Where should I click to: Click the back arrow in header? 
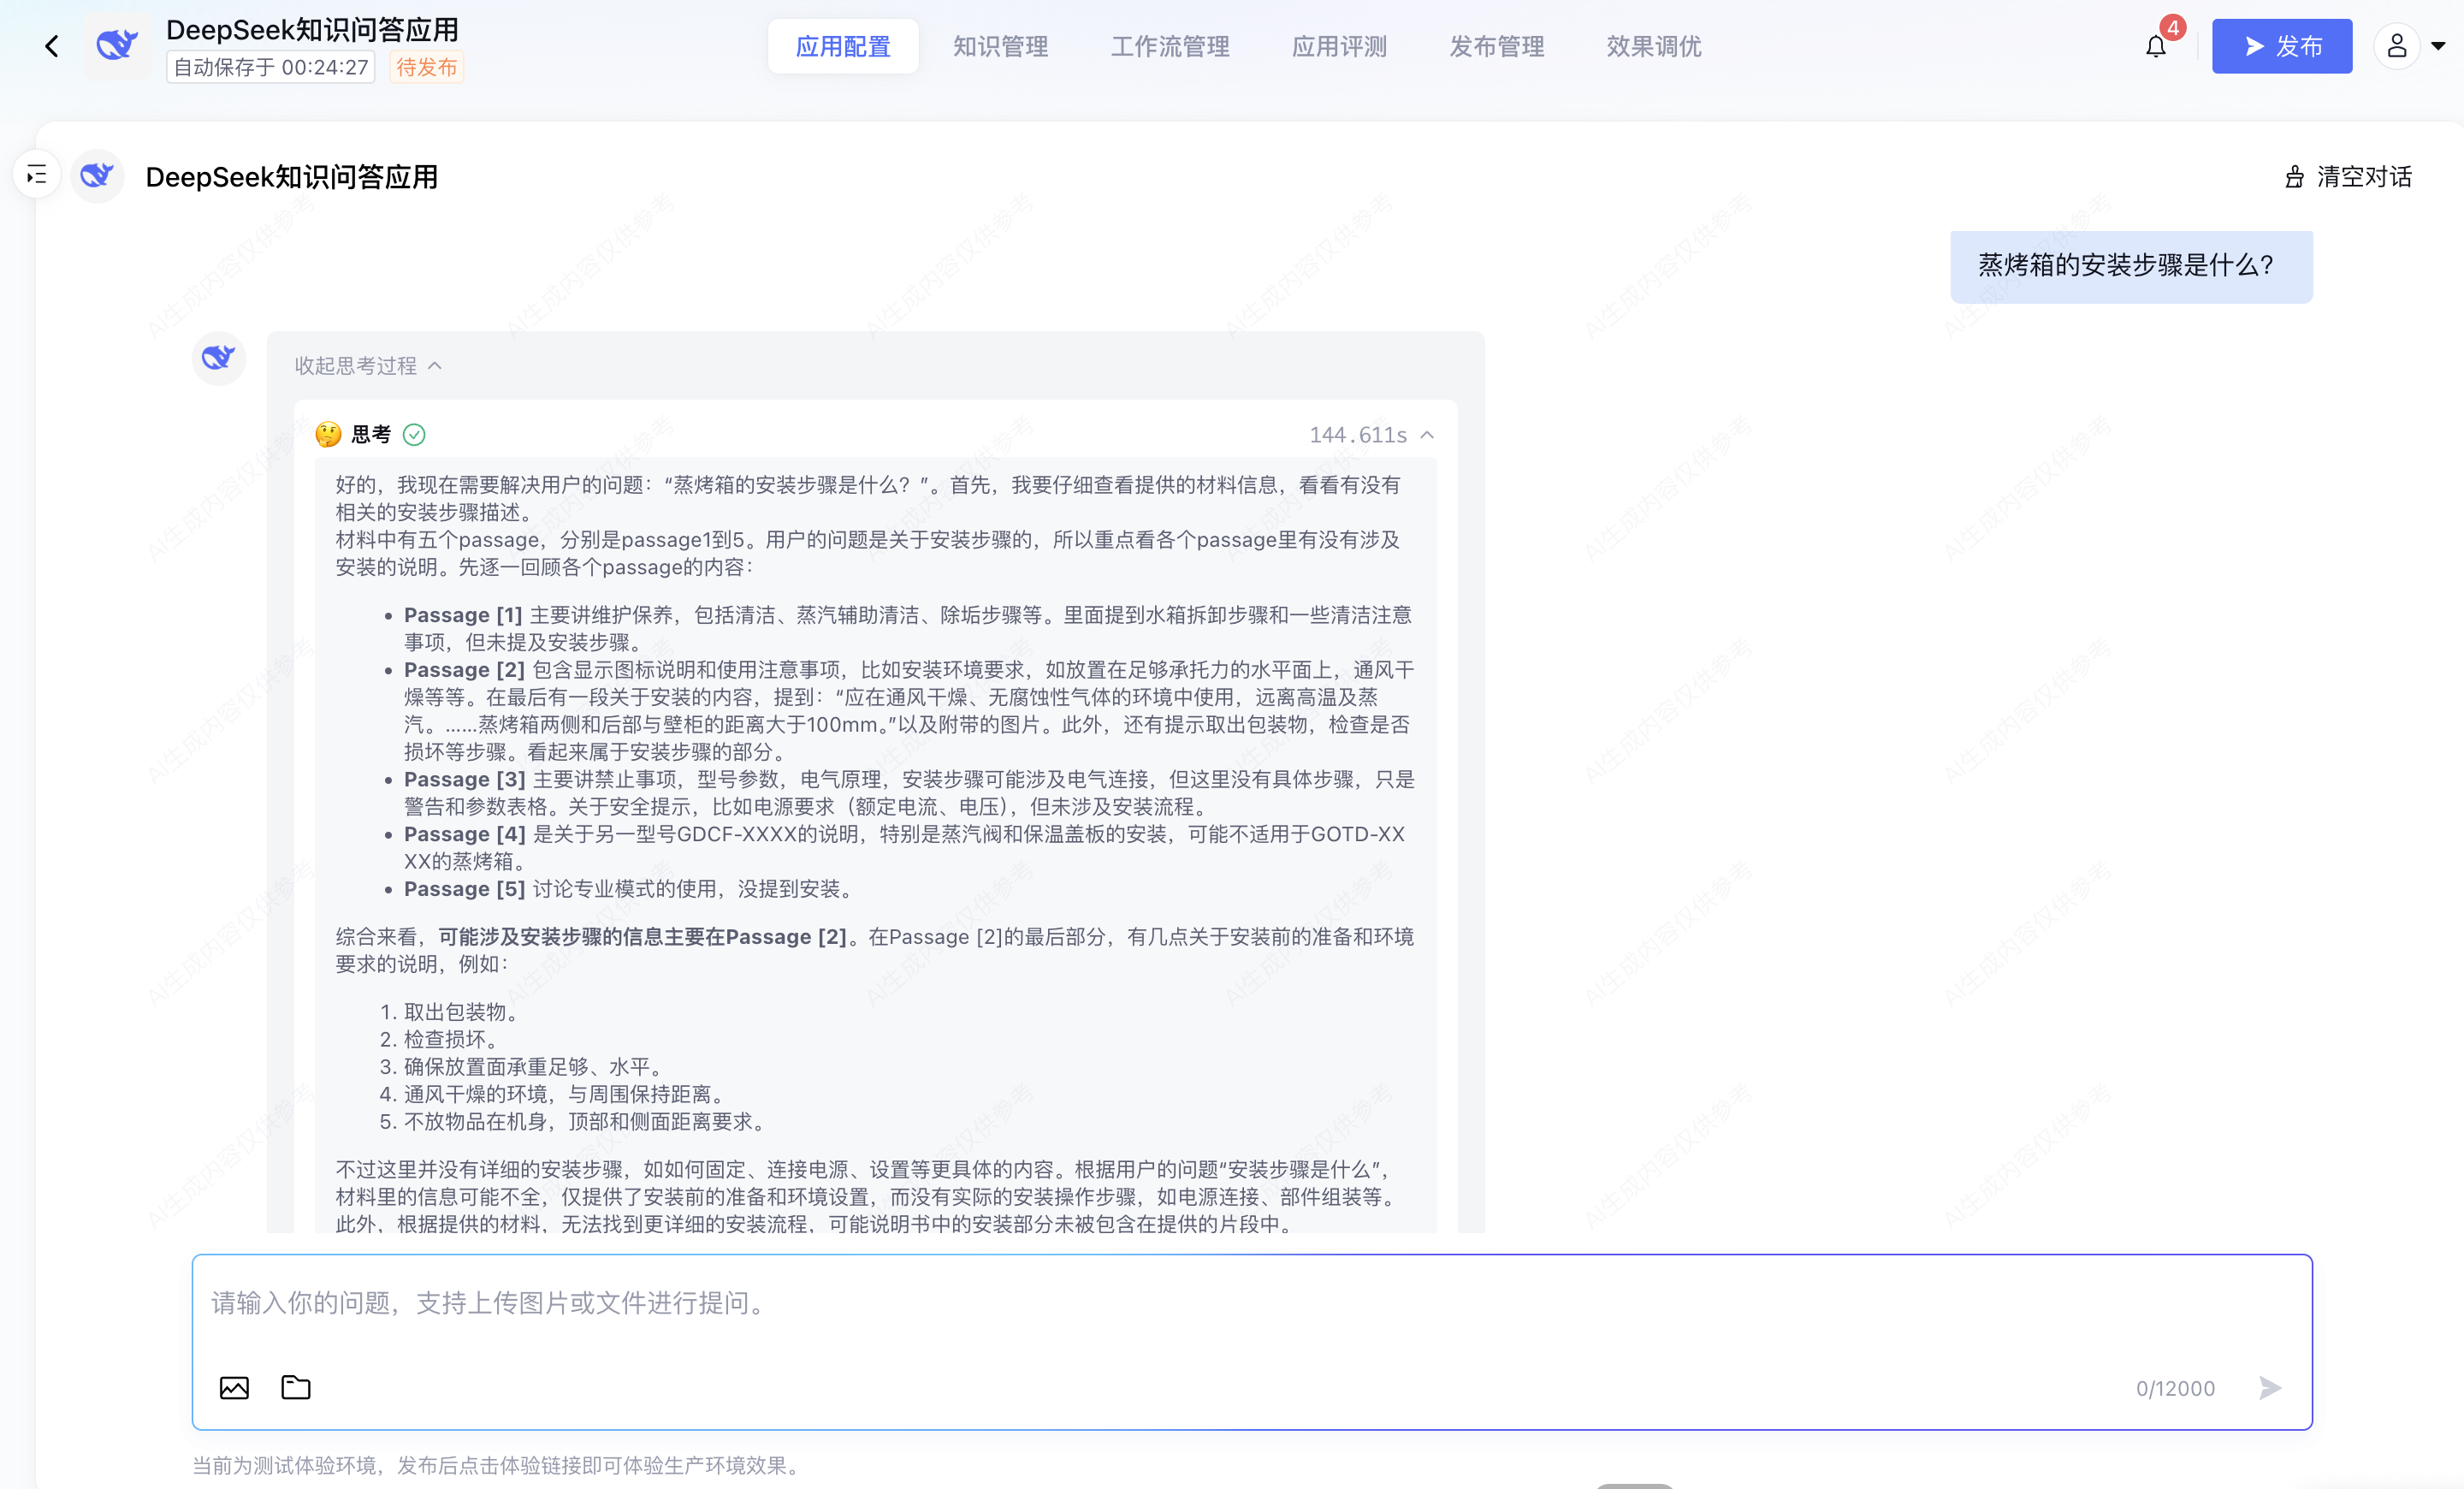(52, 46)
